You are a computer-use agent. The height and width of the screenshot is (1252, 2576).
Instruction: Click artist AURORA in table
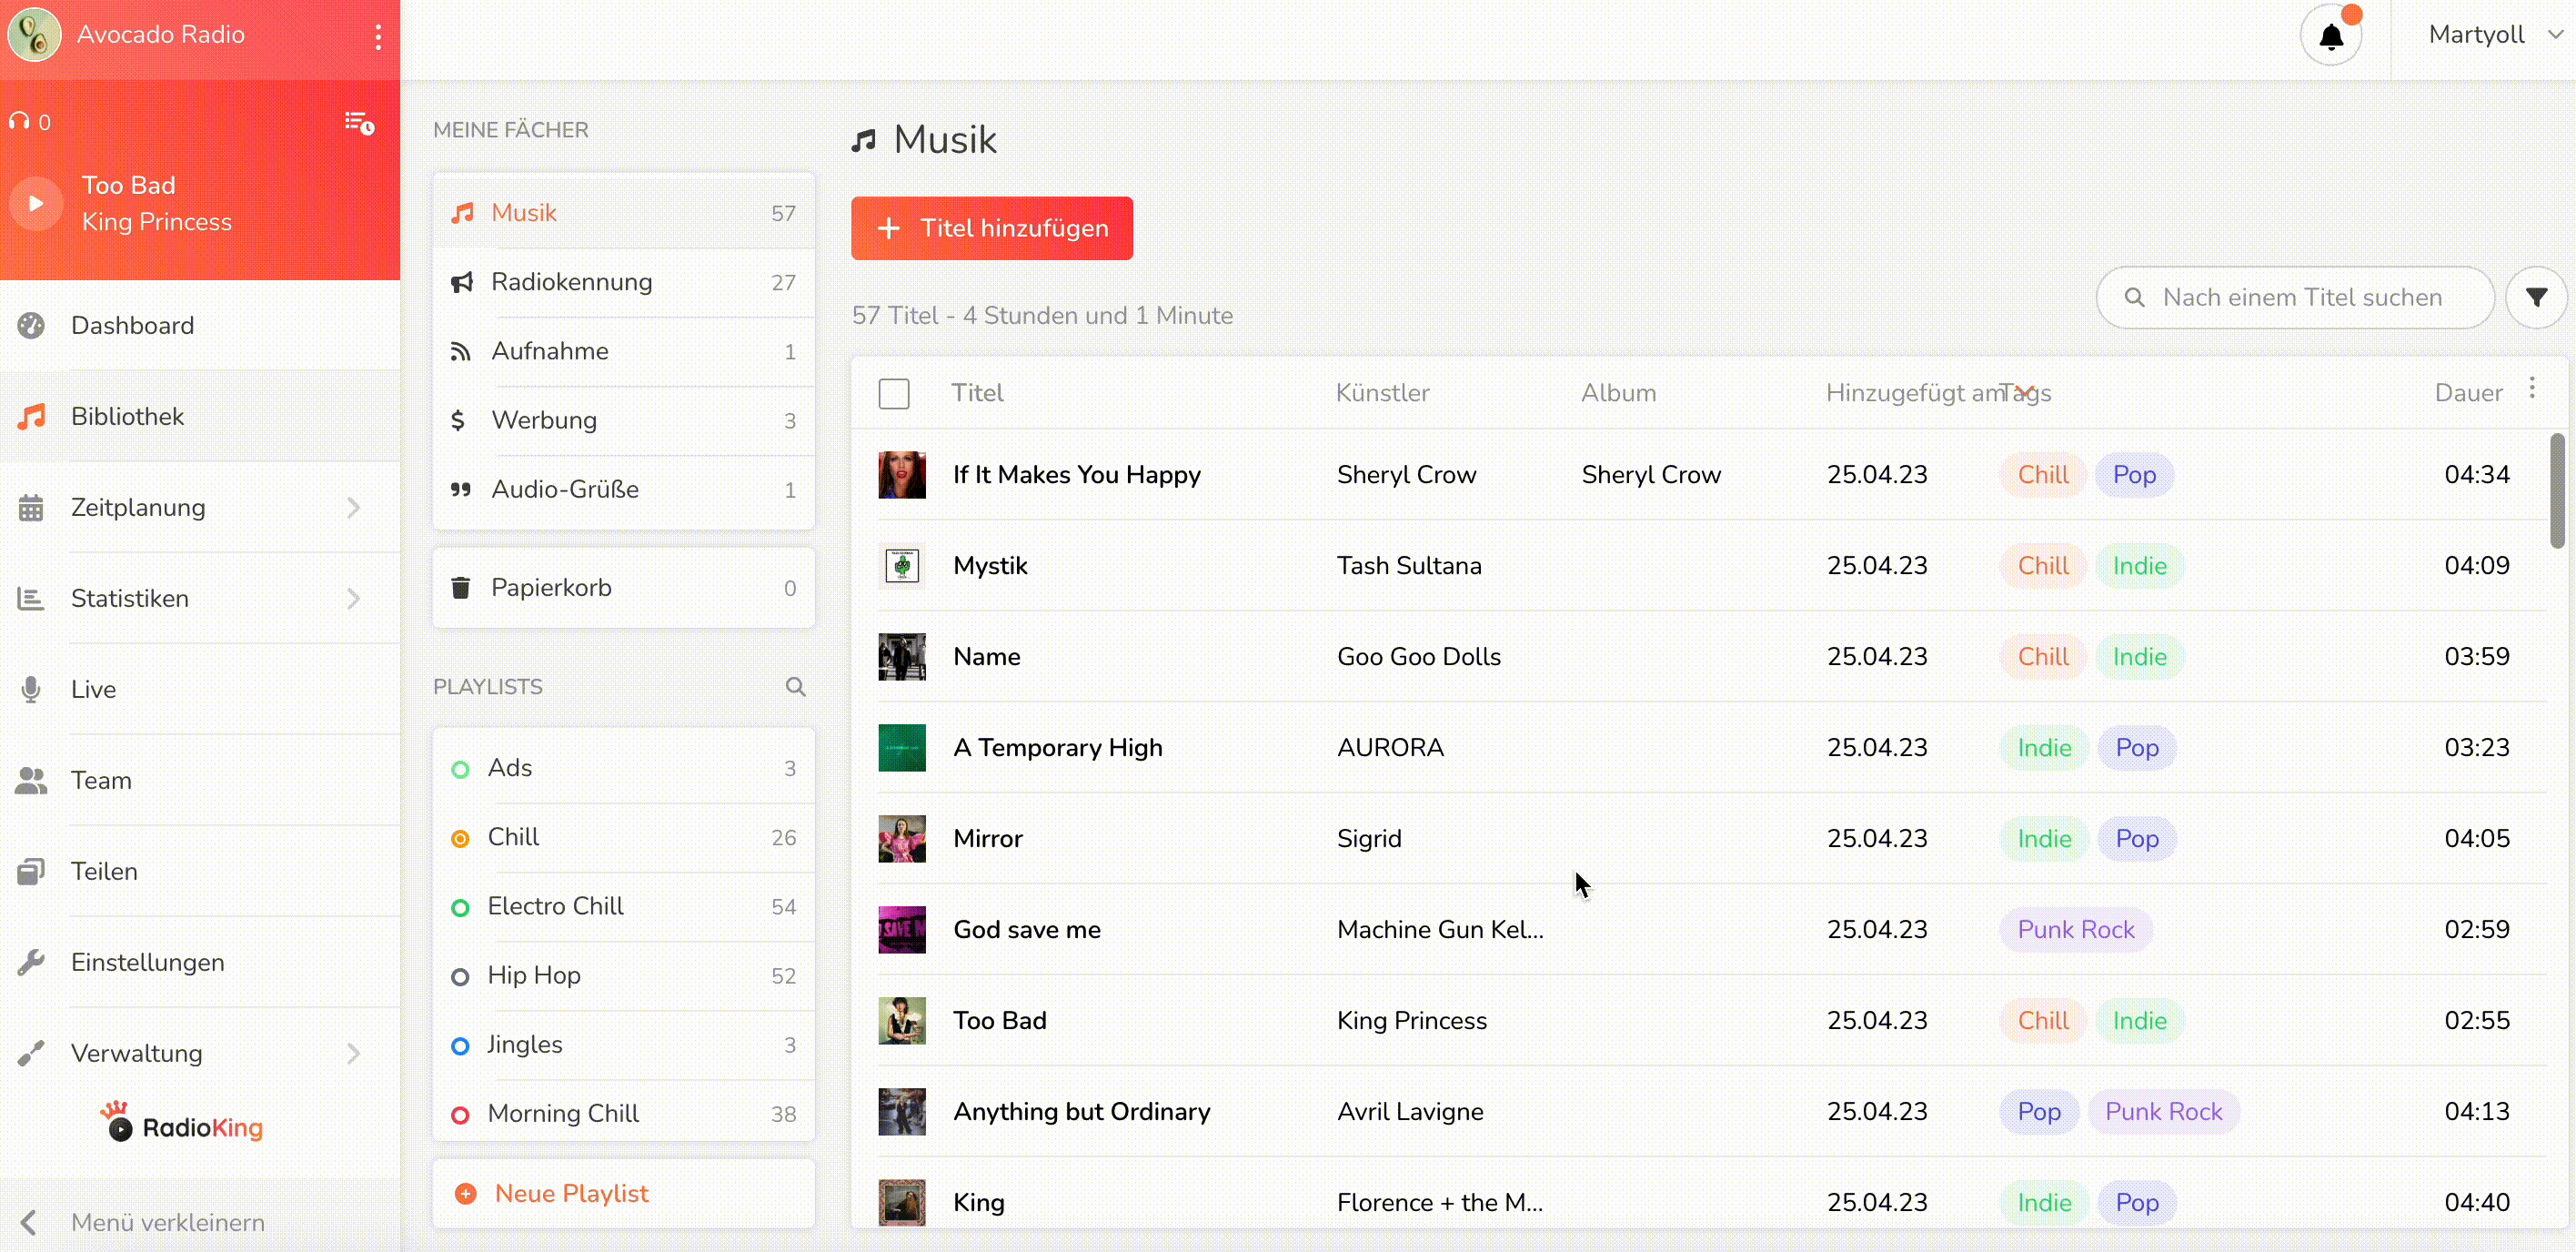click(1390, 748)
